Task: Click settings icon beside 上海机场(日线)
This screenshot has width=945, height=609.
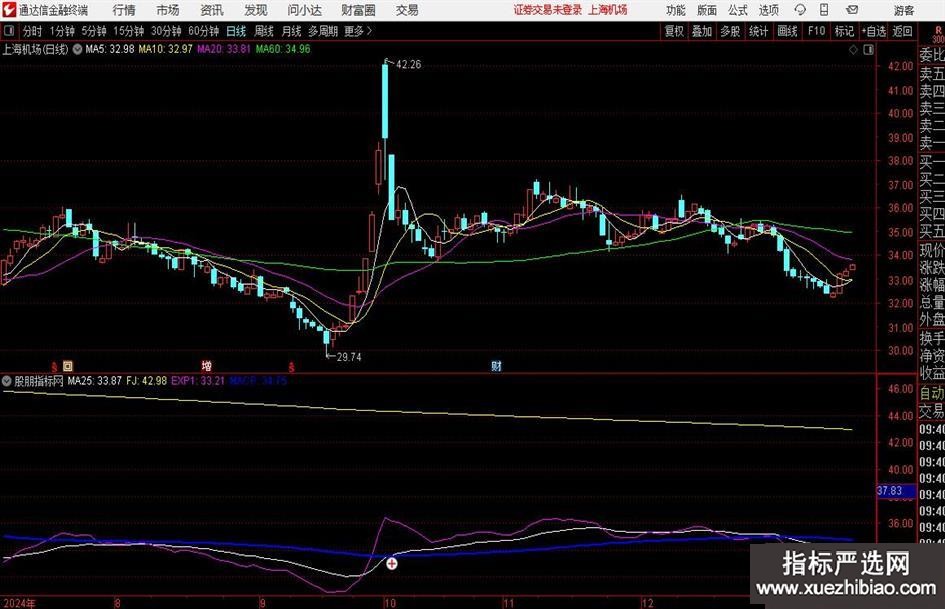Action: point(77,49)
